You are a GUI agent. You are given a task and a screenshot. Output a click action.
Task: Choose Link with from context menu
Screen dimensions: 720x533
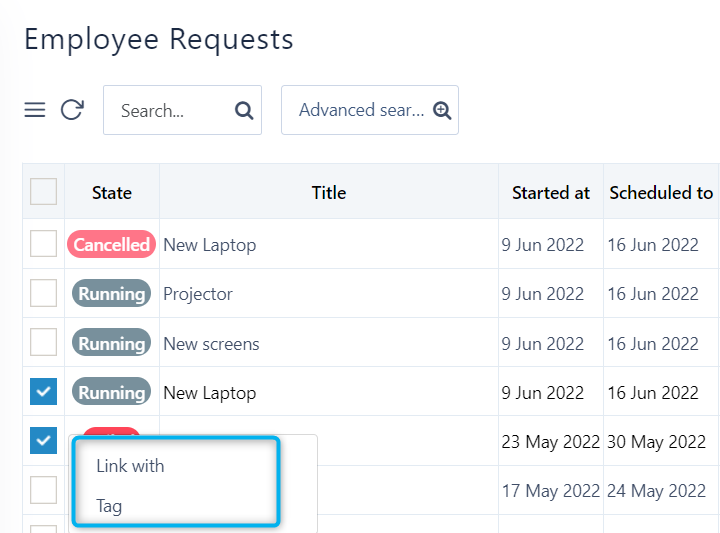coord(130,466)
